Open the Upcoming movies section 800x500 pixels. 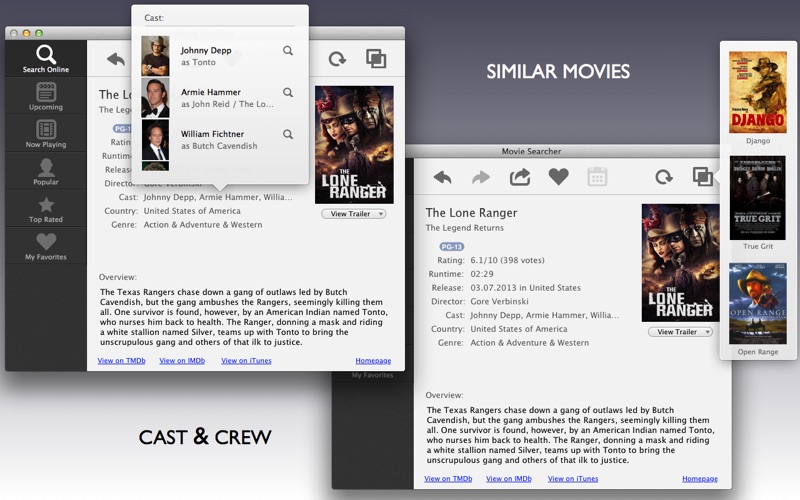[x=46, y=96]
